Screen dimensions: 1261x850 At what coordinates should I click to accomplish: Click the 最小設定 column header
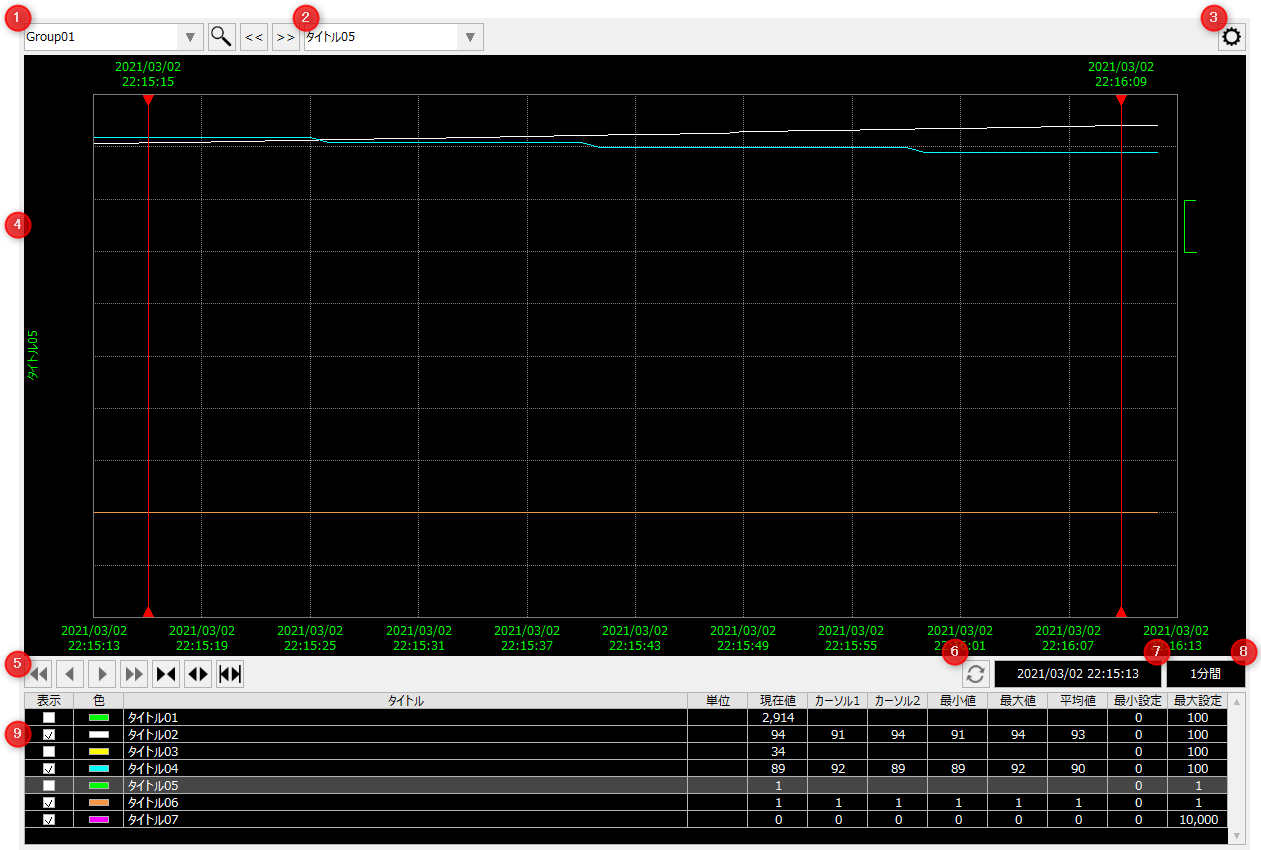pyautogui.click(x=1138, y=701)
